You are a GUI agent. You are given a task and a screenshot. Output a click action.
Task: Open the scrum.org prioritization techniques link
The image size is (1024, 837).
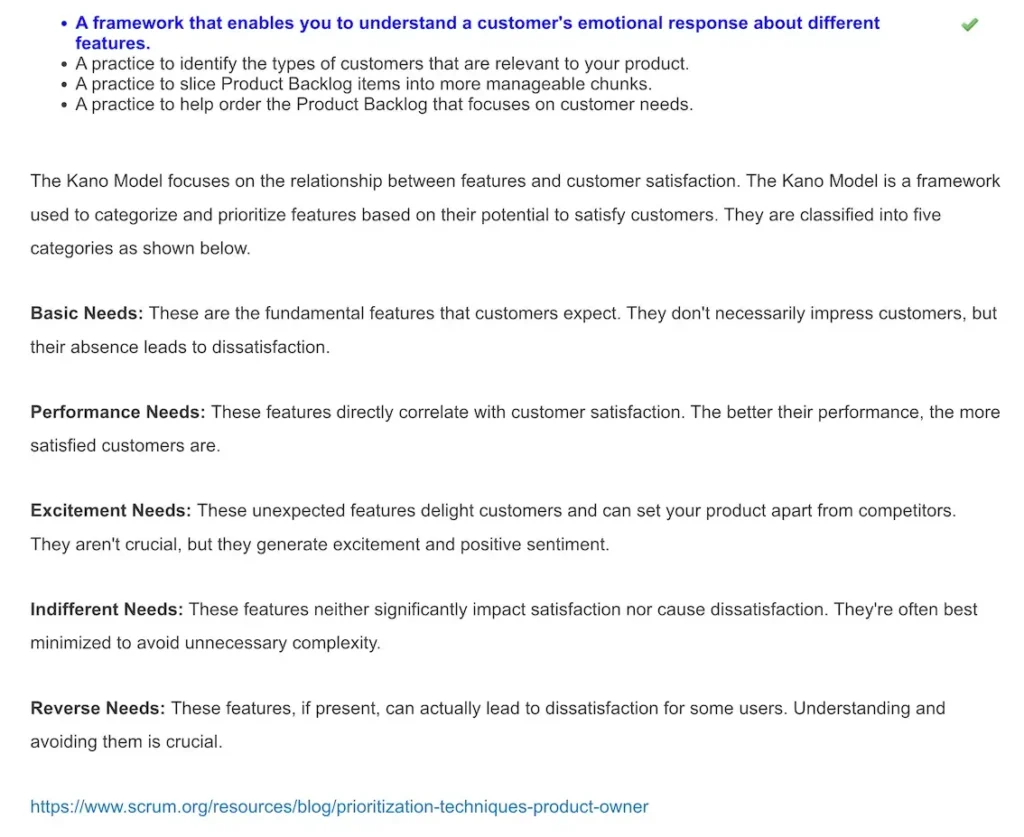click(339, 806)
